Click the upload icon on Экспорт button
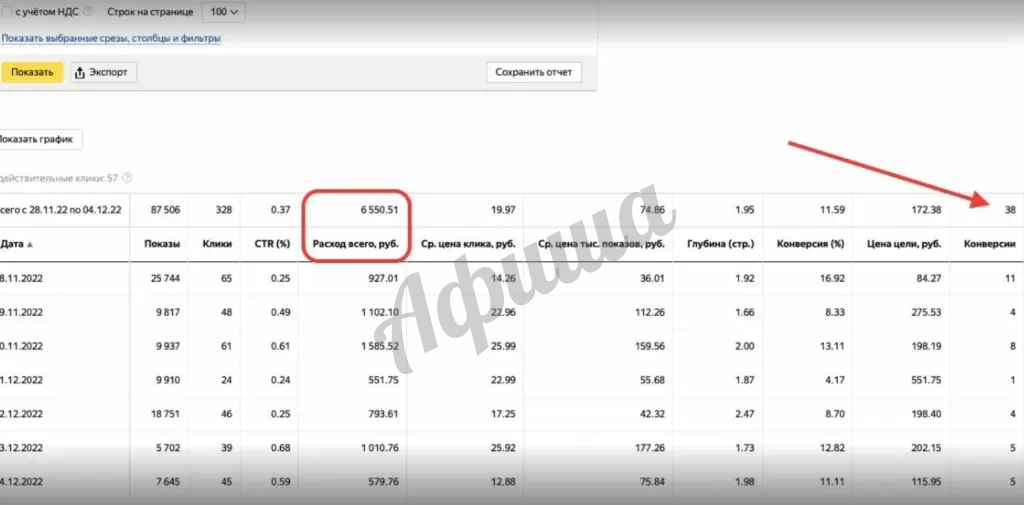The height and width of the screenshot is (505, 1024). [x=80, y=73]
